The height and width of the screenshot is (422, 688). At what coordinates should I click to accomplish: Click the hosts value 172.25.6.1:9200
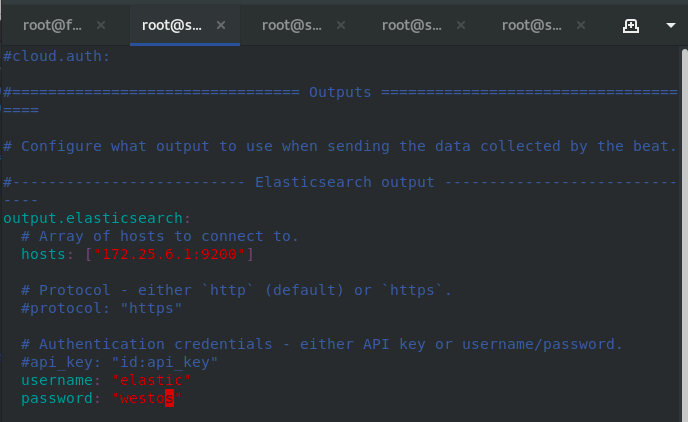pyautogui.click(x=169, y=254)
